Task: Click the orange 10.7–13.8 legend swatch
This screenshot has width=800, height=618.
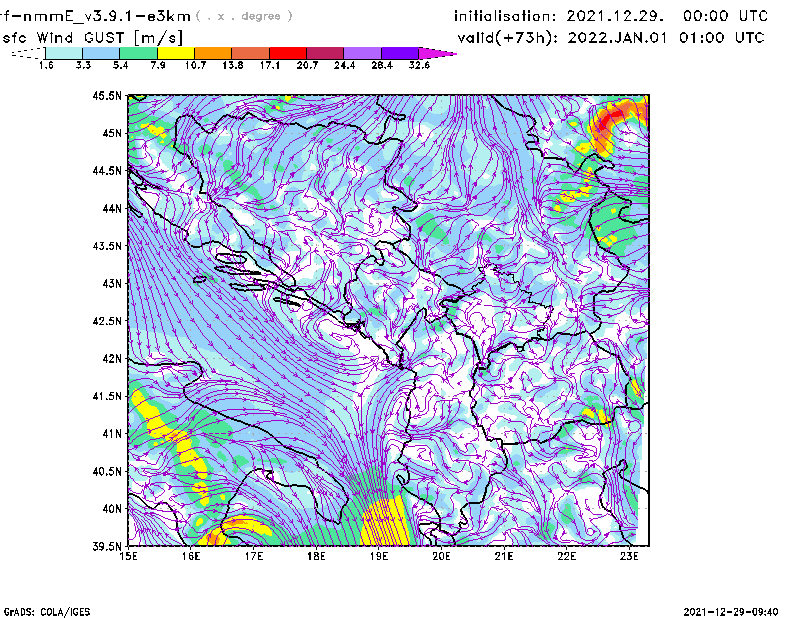Action: pos(213,53)
